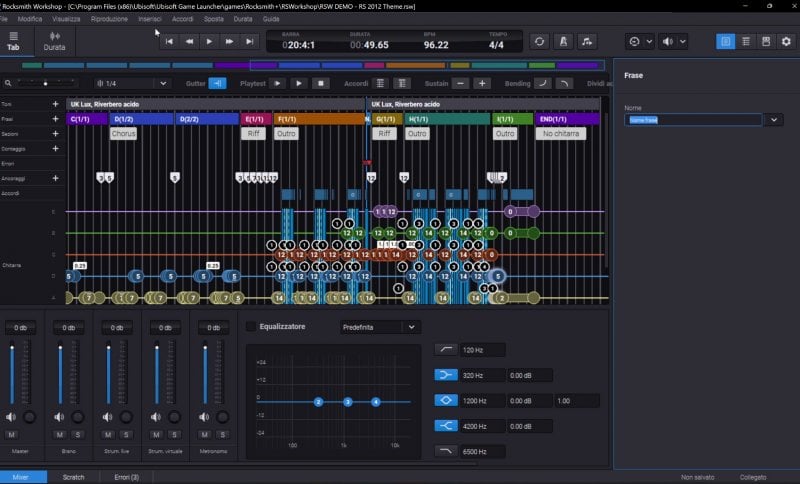
Task: Click the Master channel speaker icon
Action: tap(11, 417)
